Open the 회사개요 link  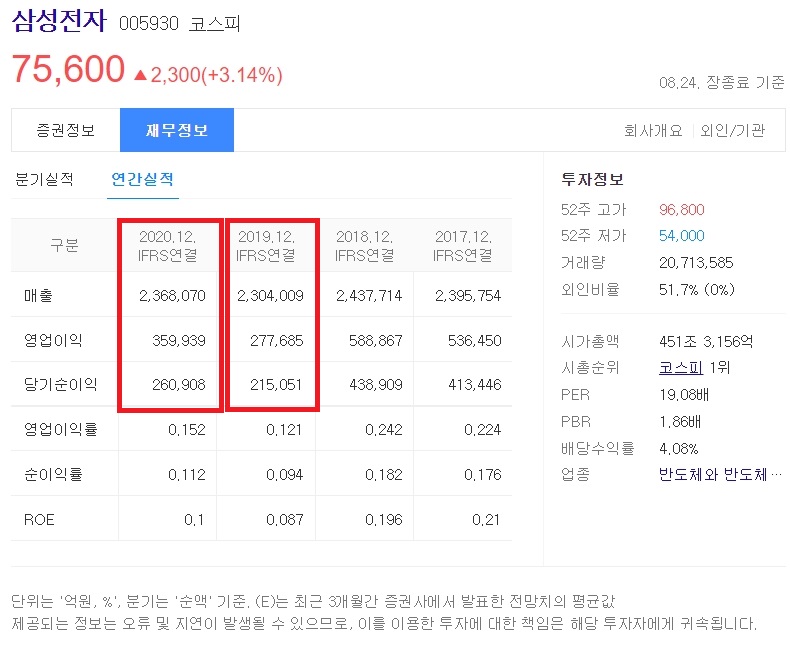tap(653, 131)
